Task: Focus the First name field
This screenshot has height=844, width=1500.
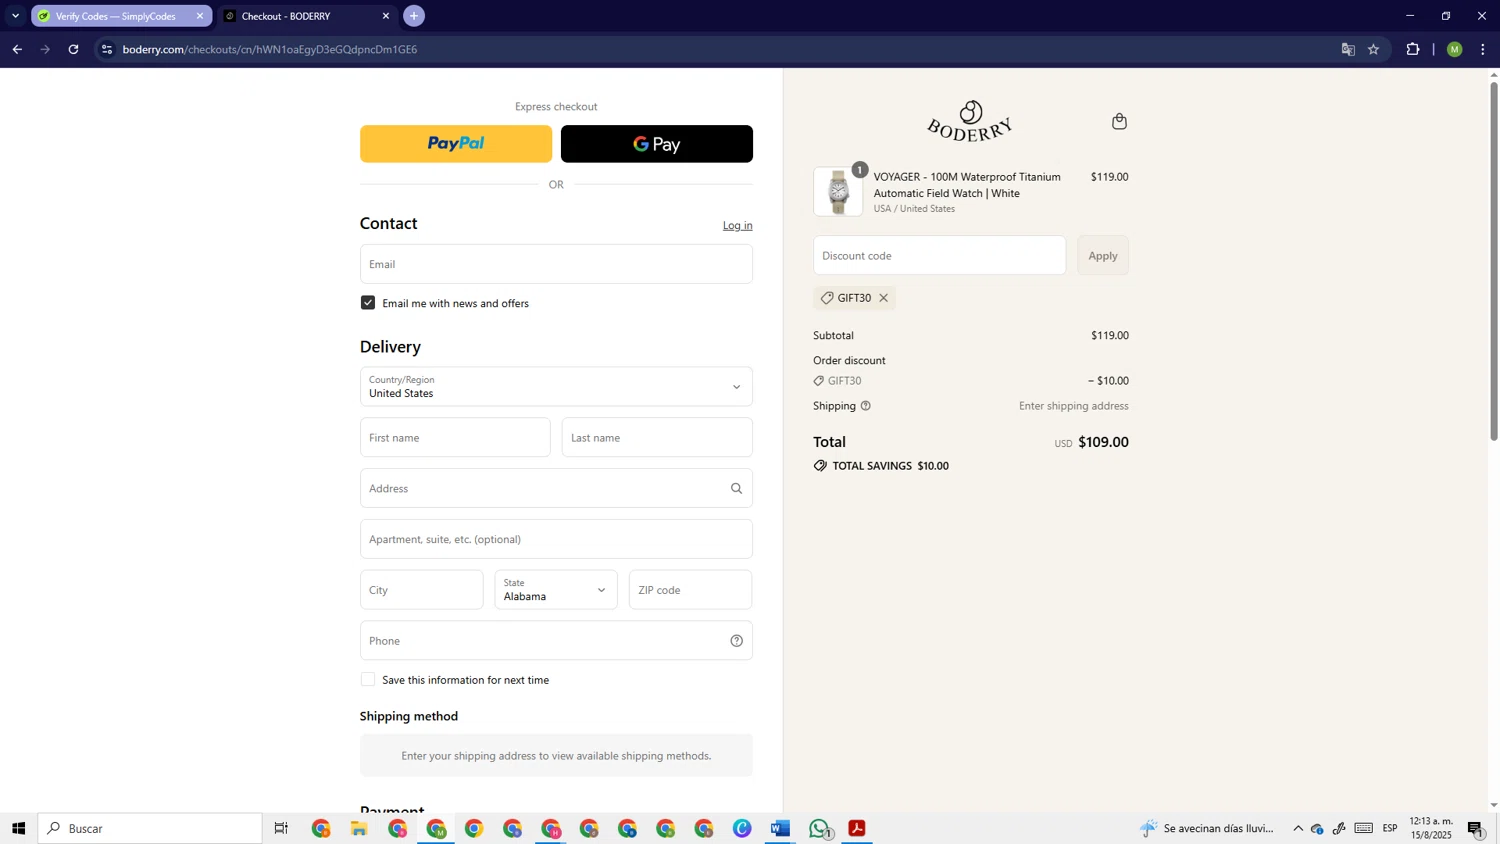Action: [x=455, y=438]
